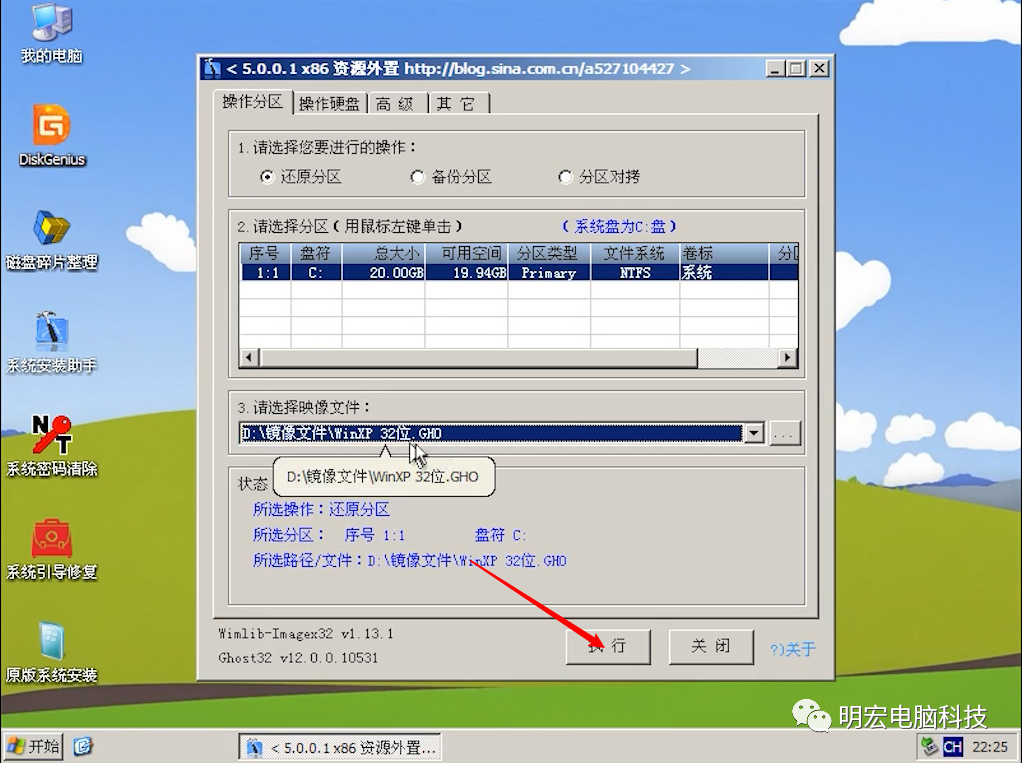Launch the 系统密码清除 desktop icon
Image resolution: width=1022 pixels, height=763 pixels.
tap(52, 436)
